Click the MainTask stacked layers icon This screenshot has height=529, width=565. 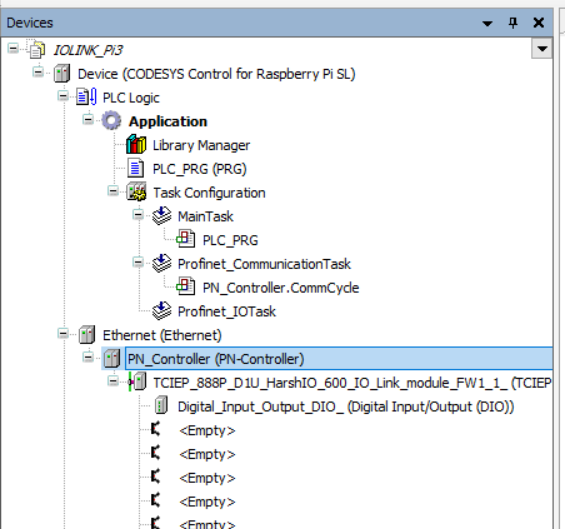(x=161, y=216)
